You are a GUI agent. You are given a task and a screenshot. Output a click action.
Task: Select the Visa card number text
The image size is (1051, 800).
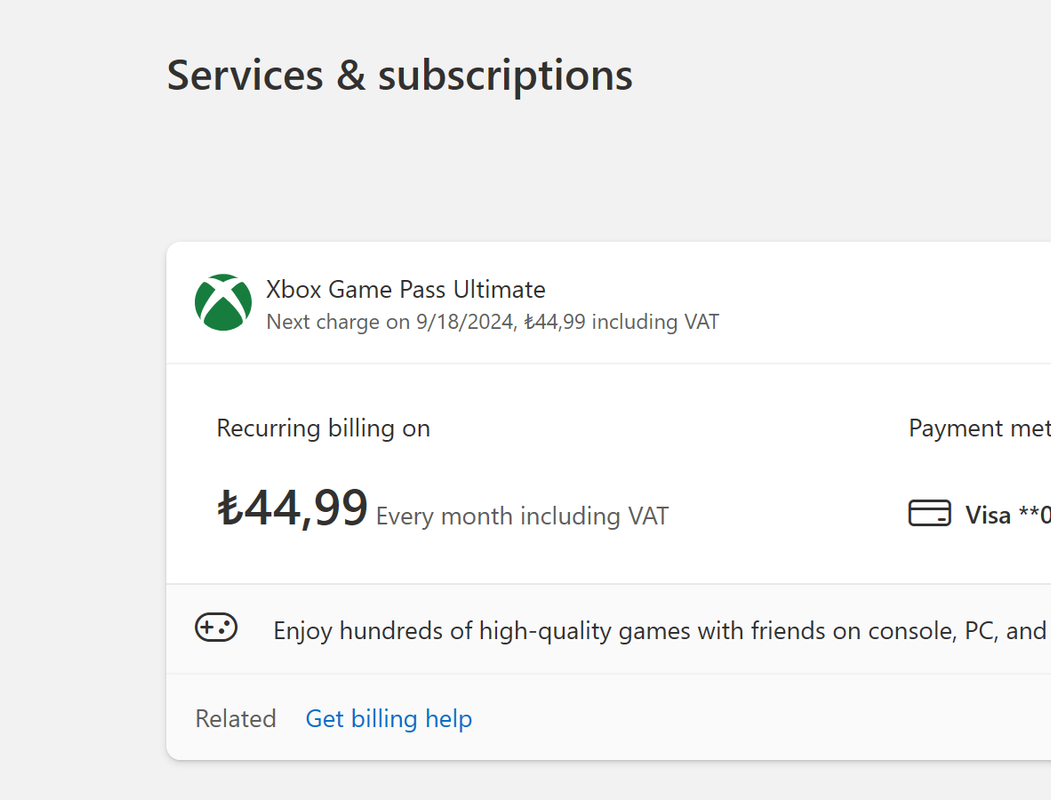tap(1007, 515)
